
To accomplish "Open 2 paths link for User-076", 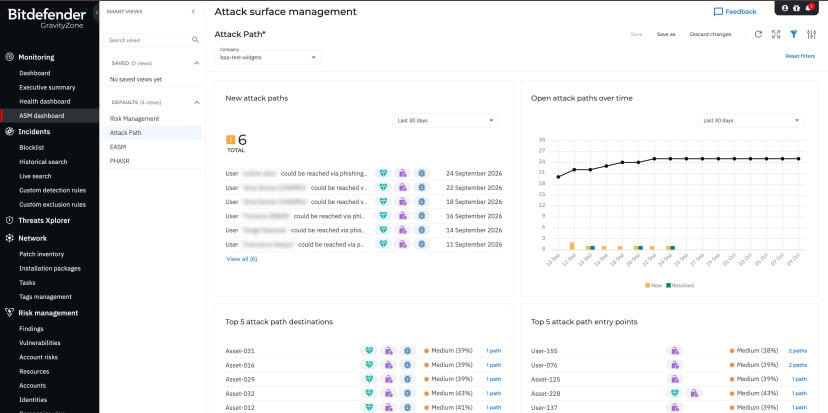I will coord(798,365).
